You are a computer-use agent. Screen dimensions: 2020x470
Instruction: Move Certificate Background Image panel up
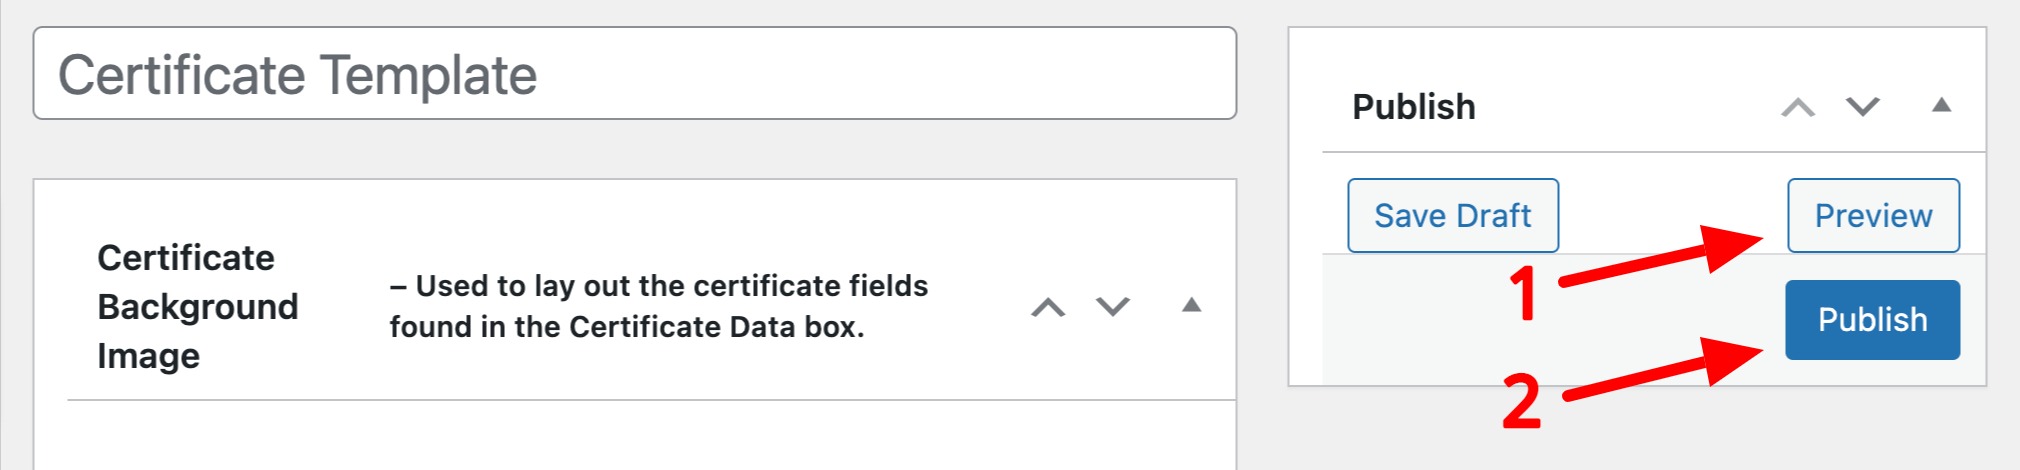point(1048,307)
